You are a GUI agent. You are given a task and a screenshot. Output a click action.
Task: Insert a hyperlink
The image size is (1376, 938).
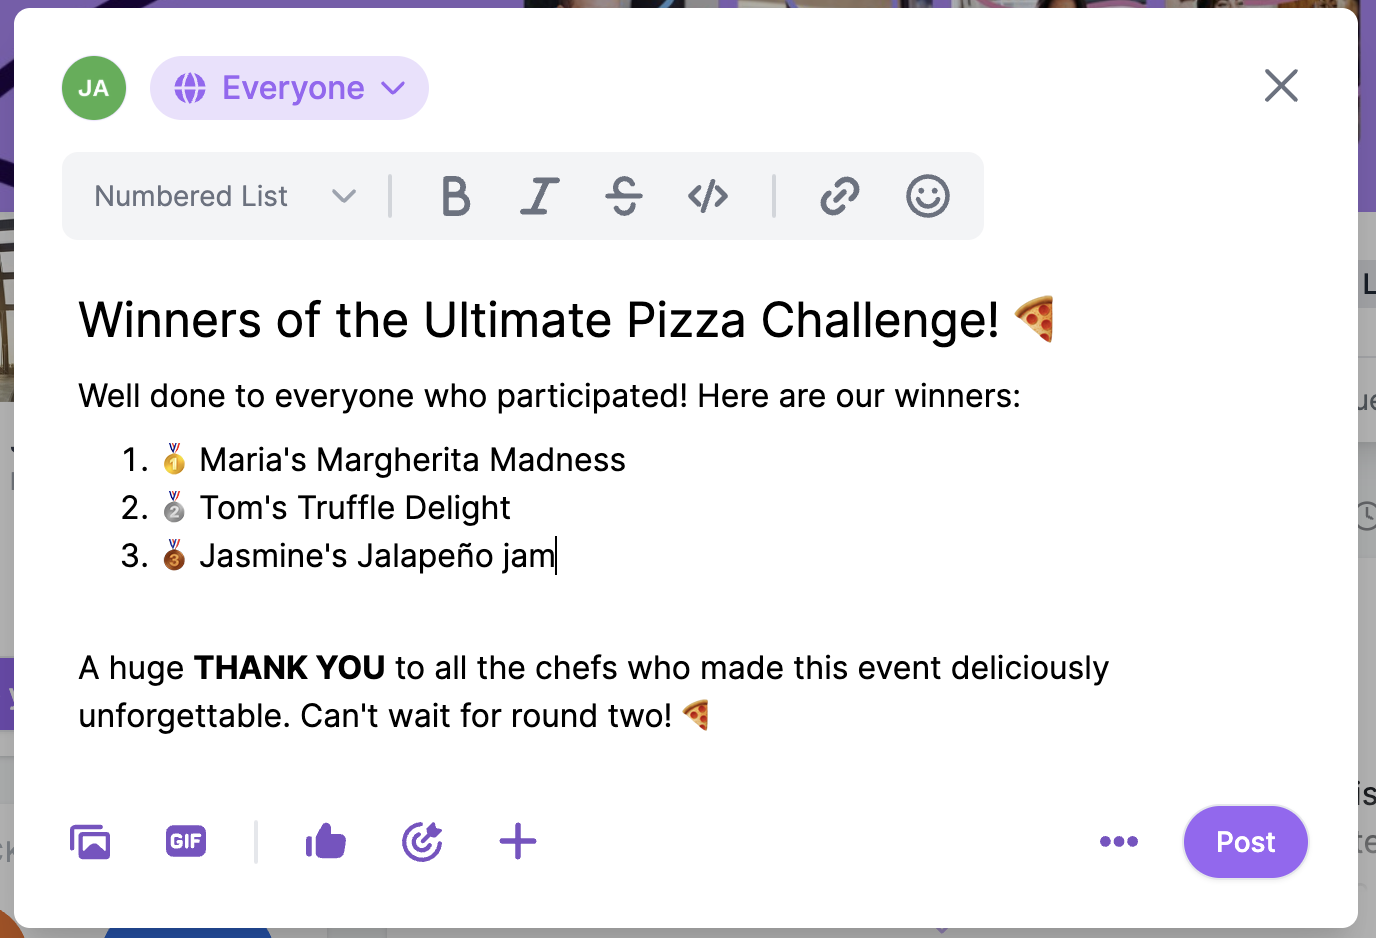[x=840, y=196]
